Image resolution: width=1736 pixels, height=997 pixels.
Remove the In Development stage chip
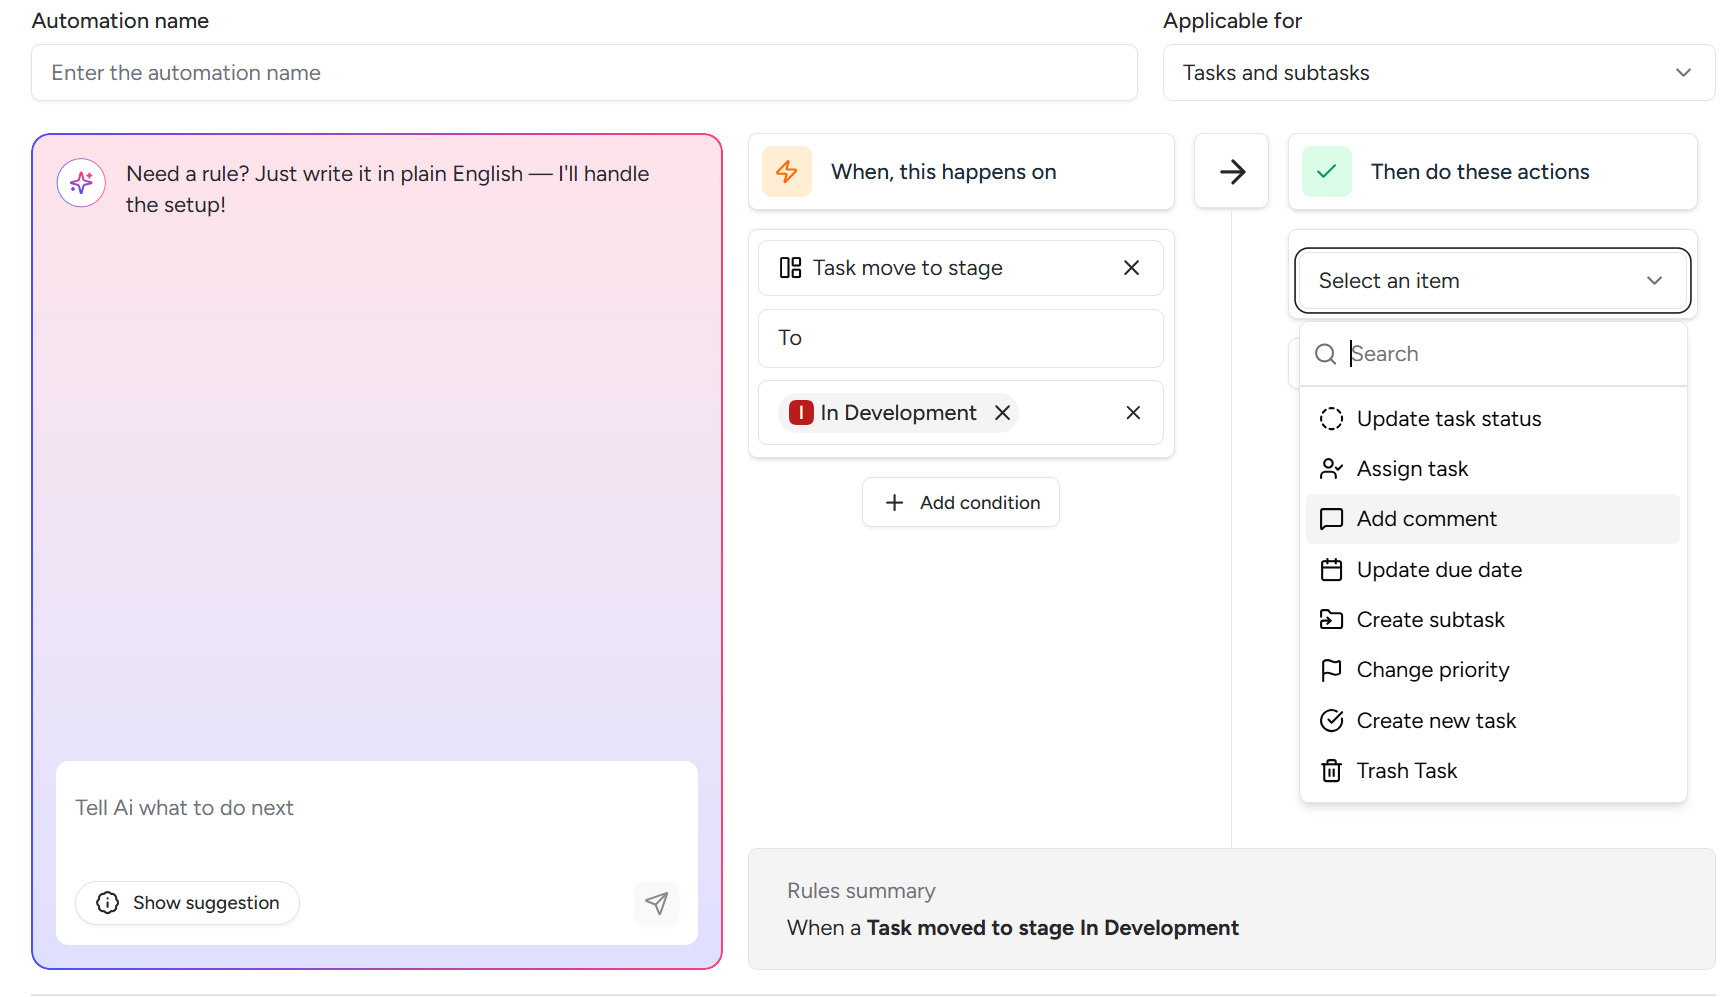coord(1002,413)
